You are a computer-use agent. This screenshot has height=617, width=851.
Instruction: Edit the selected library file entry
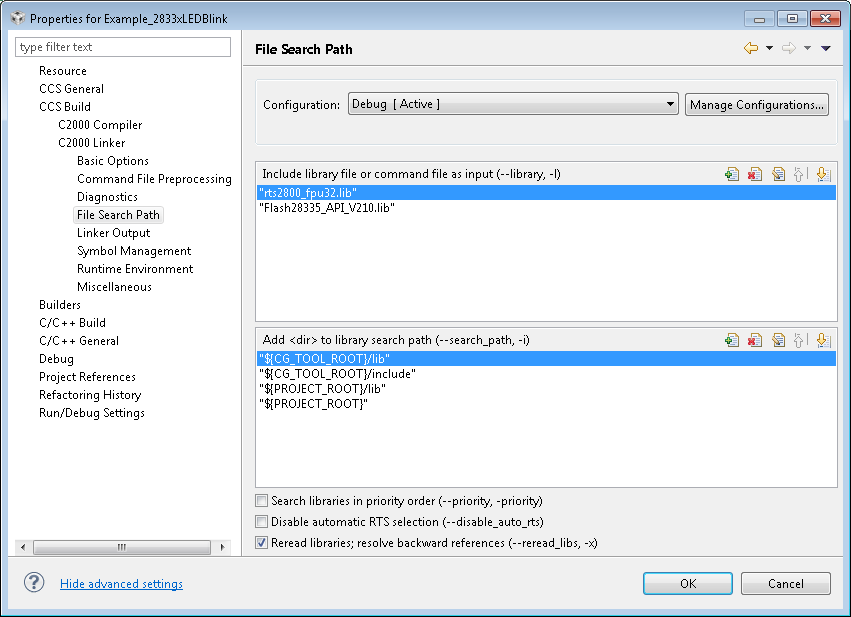coord(778,174)
